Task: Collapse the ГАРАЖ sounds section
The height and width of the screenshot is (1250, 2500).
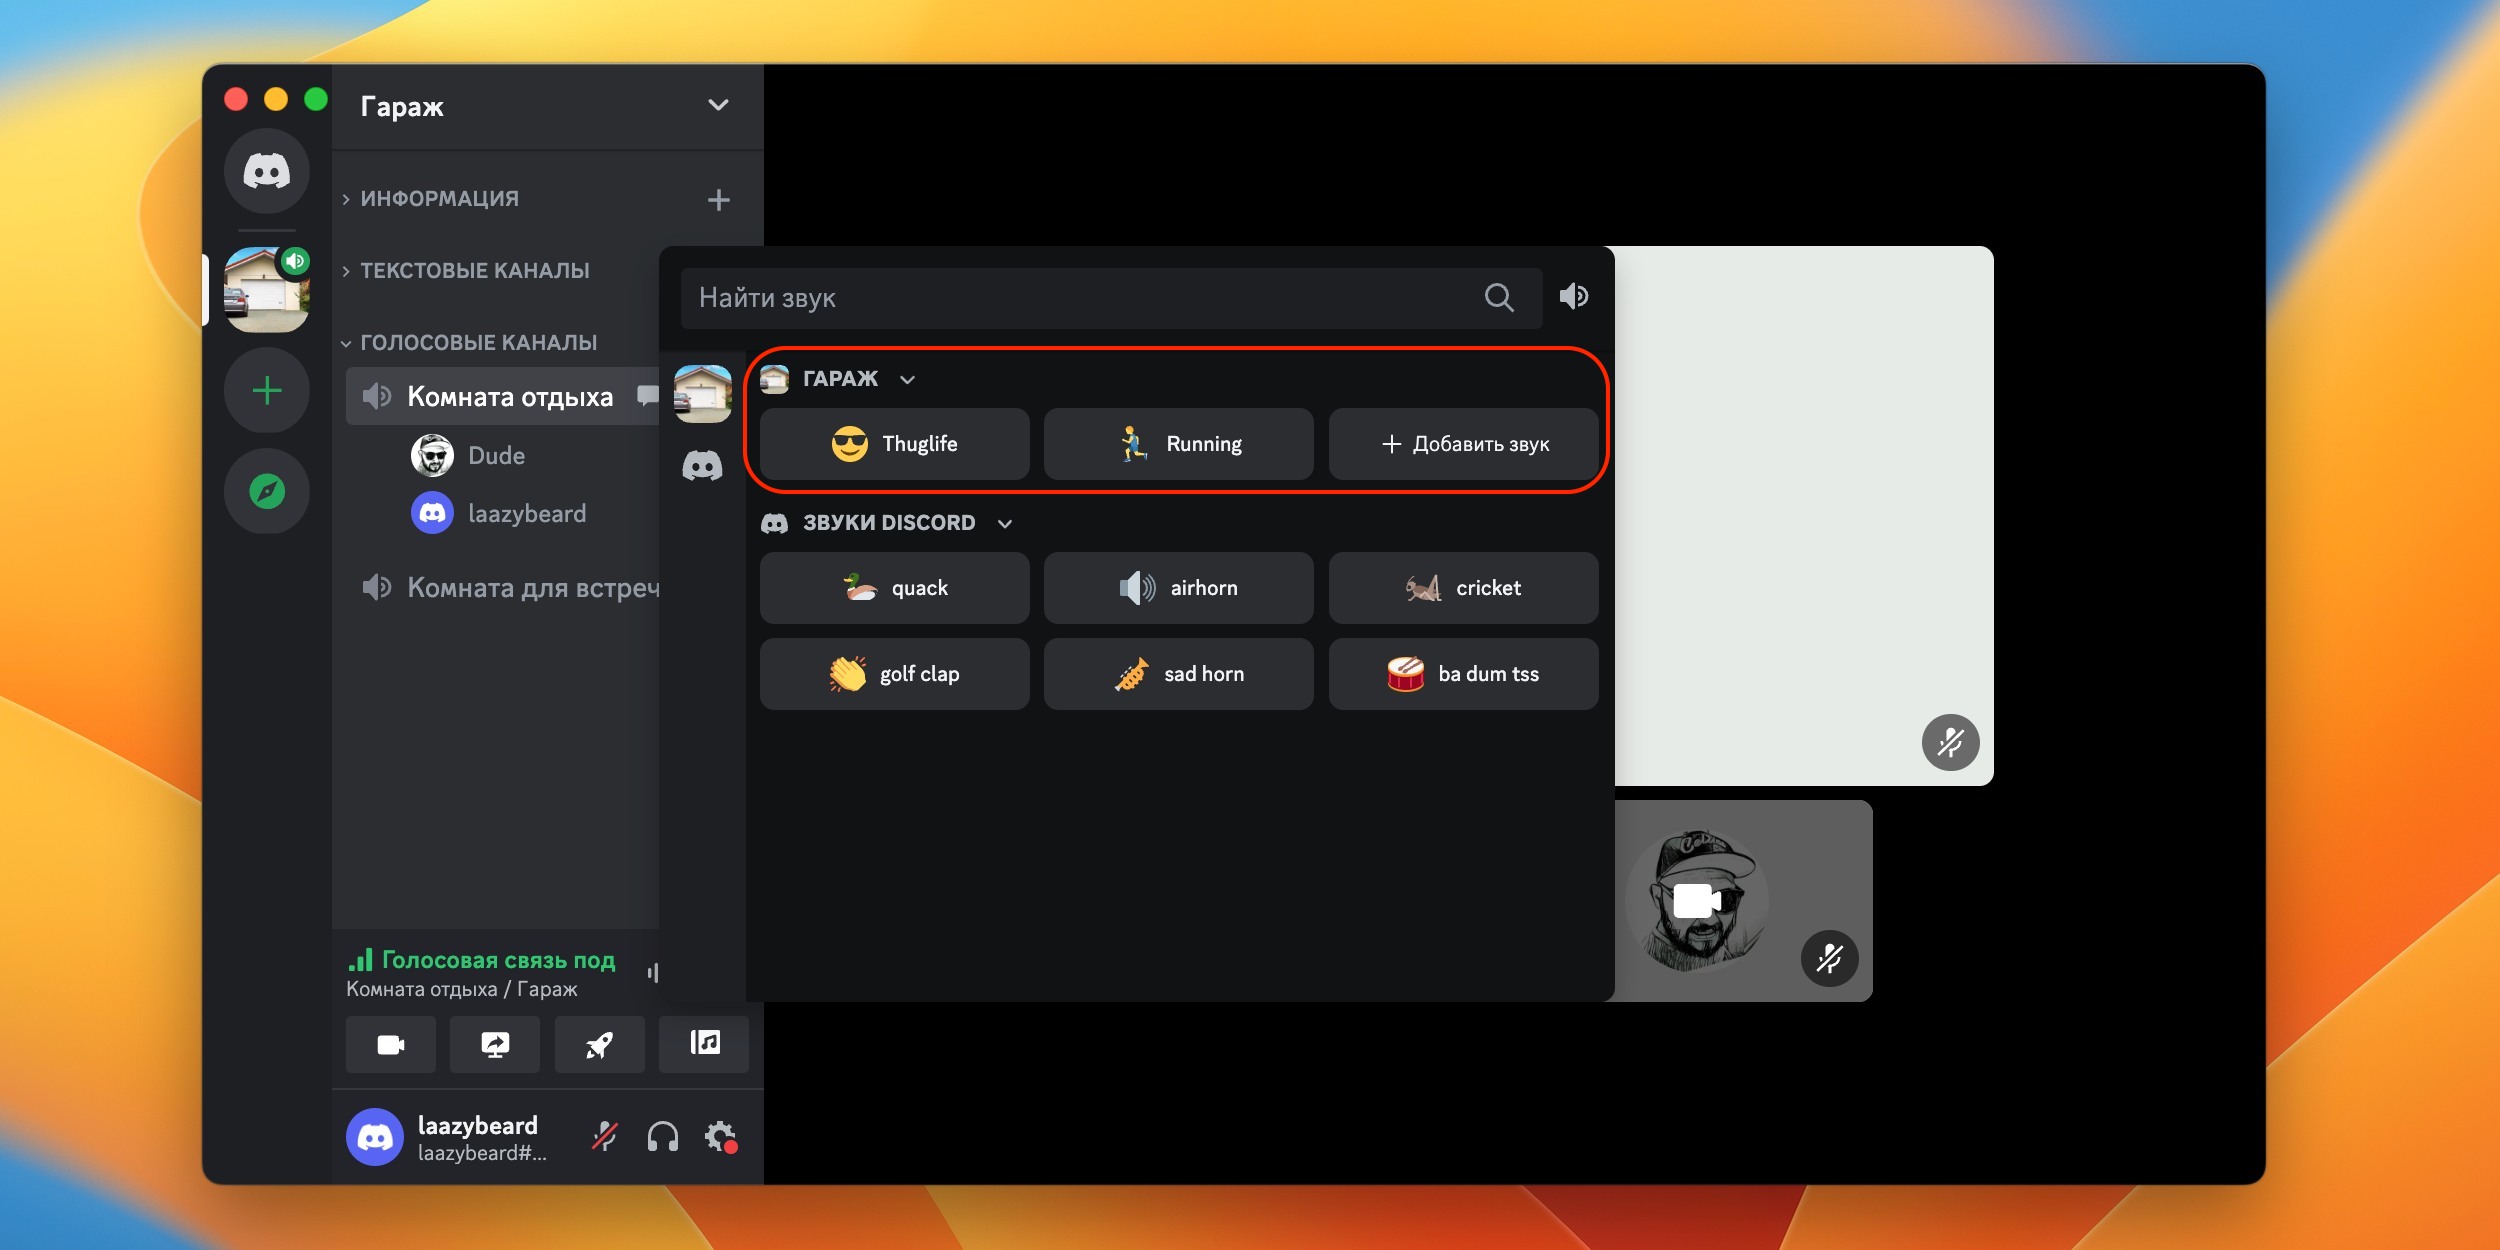Action: tap(907, 379)
